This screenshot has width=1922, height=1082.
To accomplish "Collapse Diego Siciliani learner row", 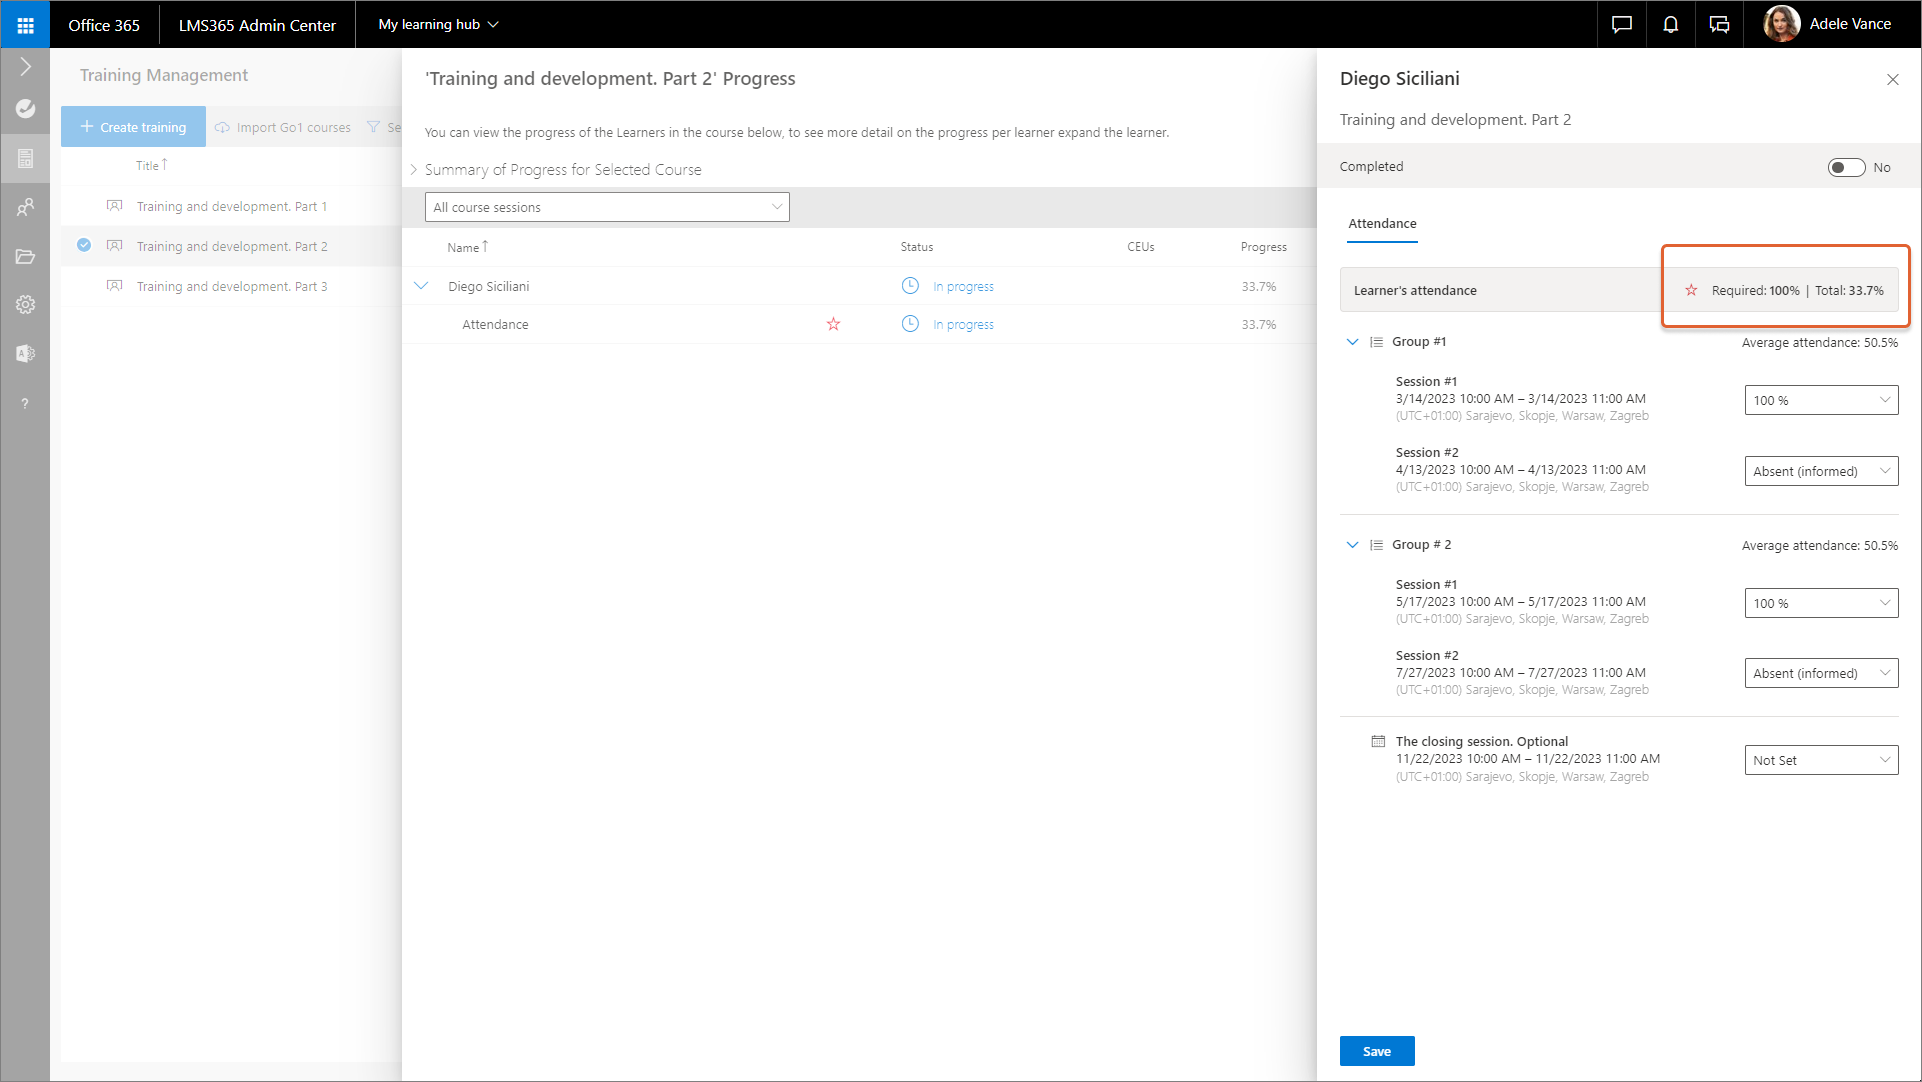I will click(421, 287).
